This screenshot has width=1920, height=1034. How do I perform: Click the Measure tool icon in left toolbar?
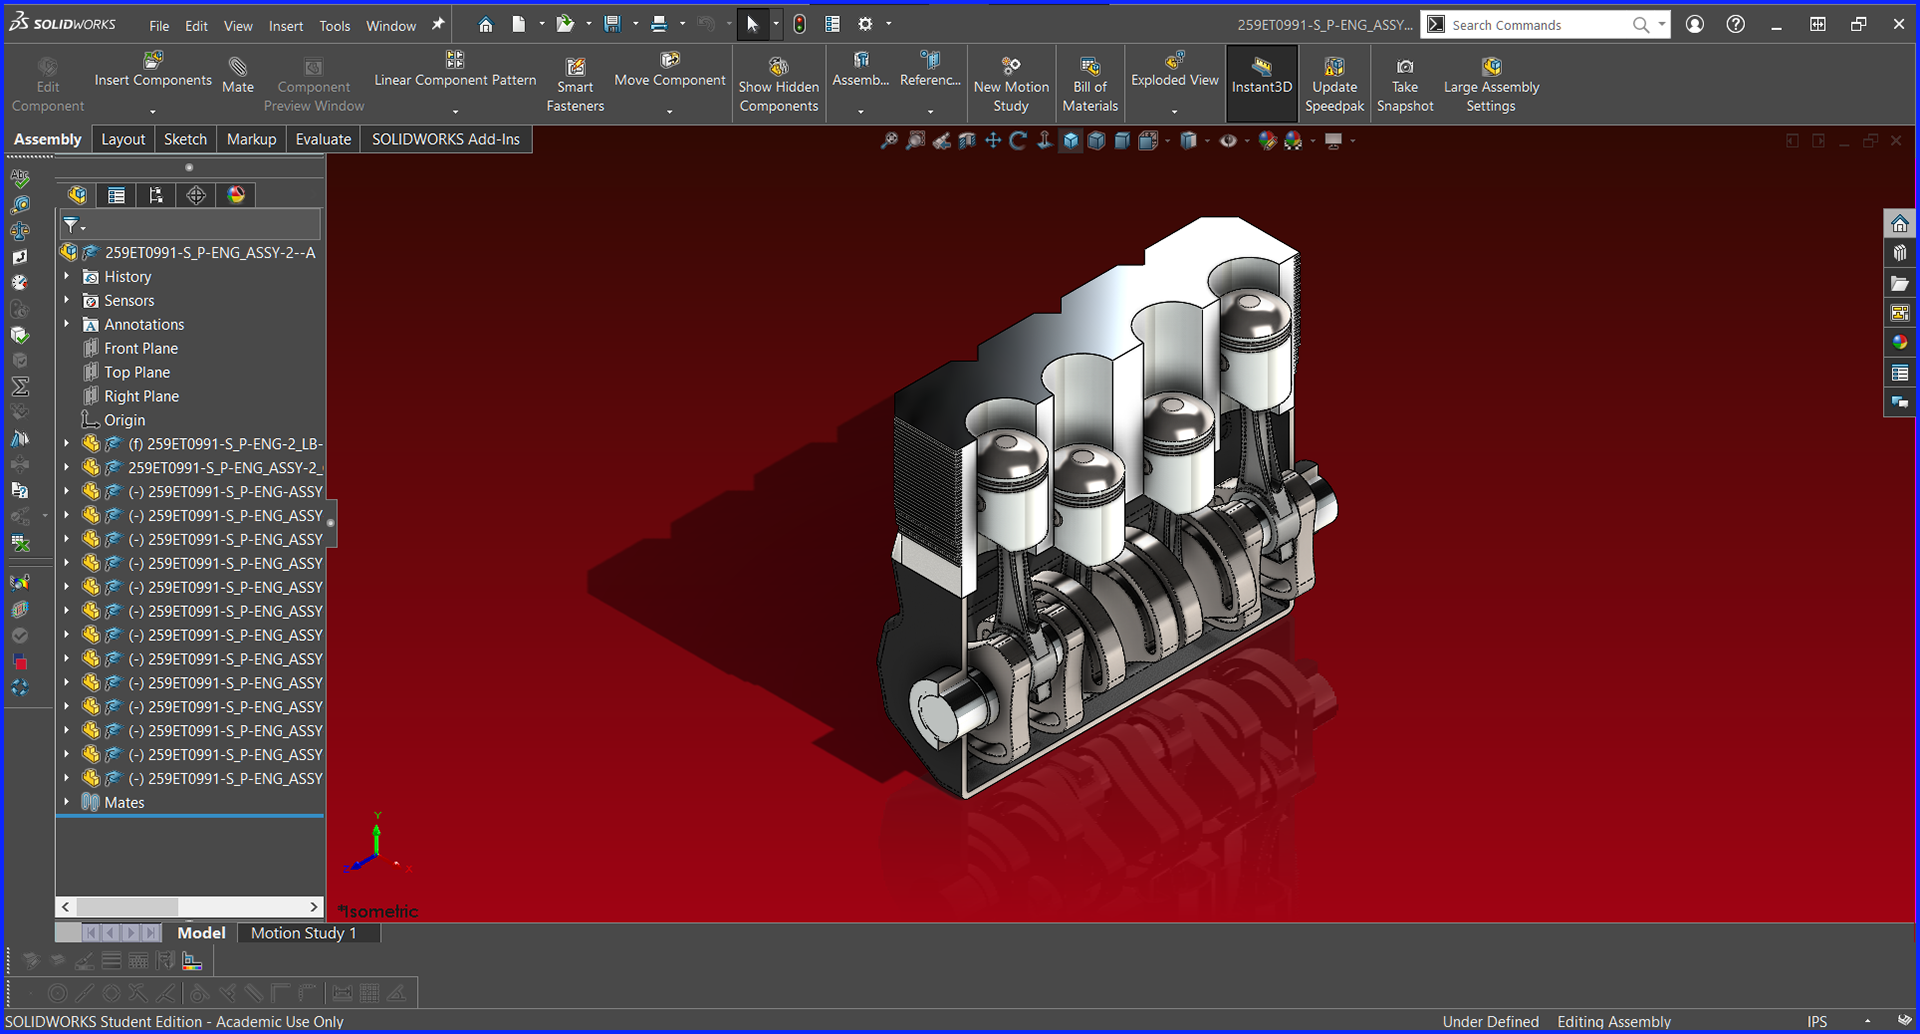(20, 205)
